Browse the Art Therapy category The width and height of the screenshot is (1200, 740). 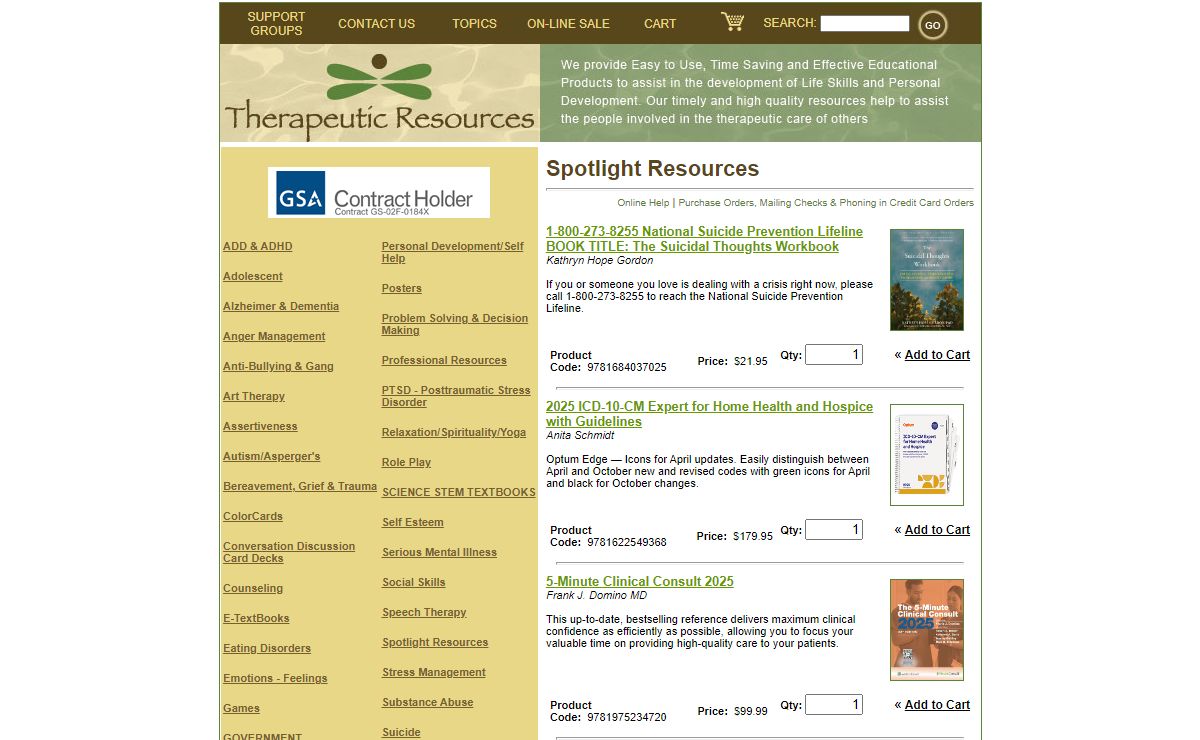(254, 396)
